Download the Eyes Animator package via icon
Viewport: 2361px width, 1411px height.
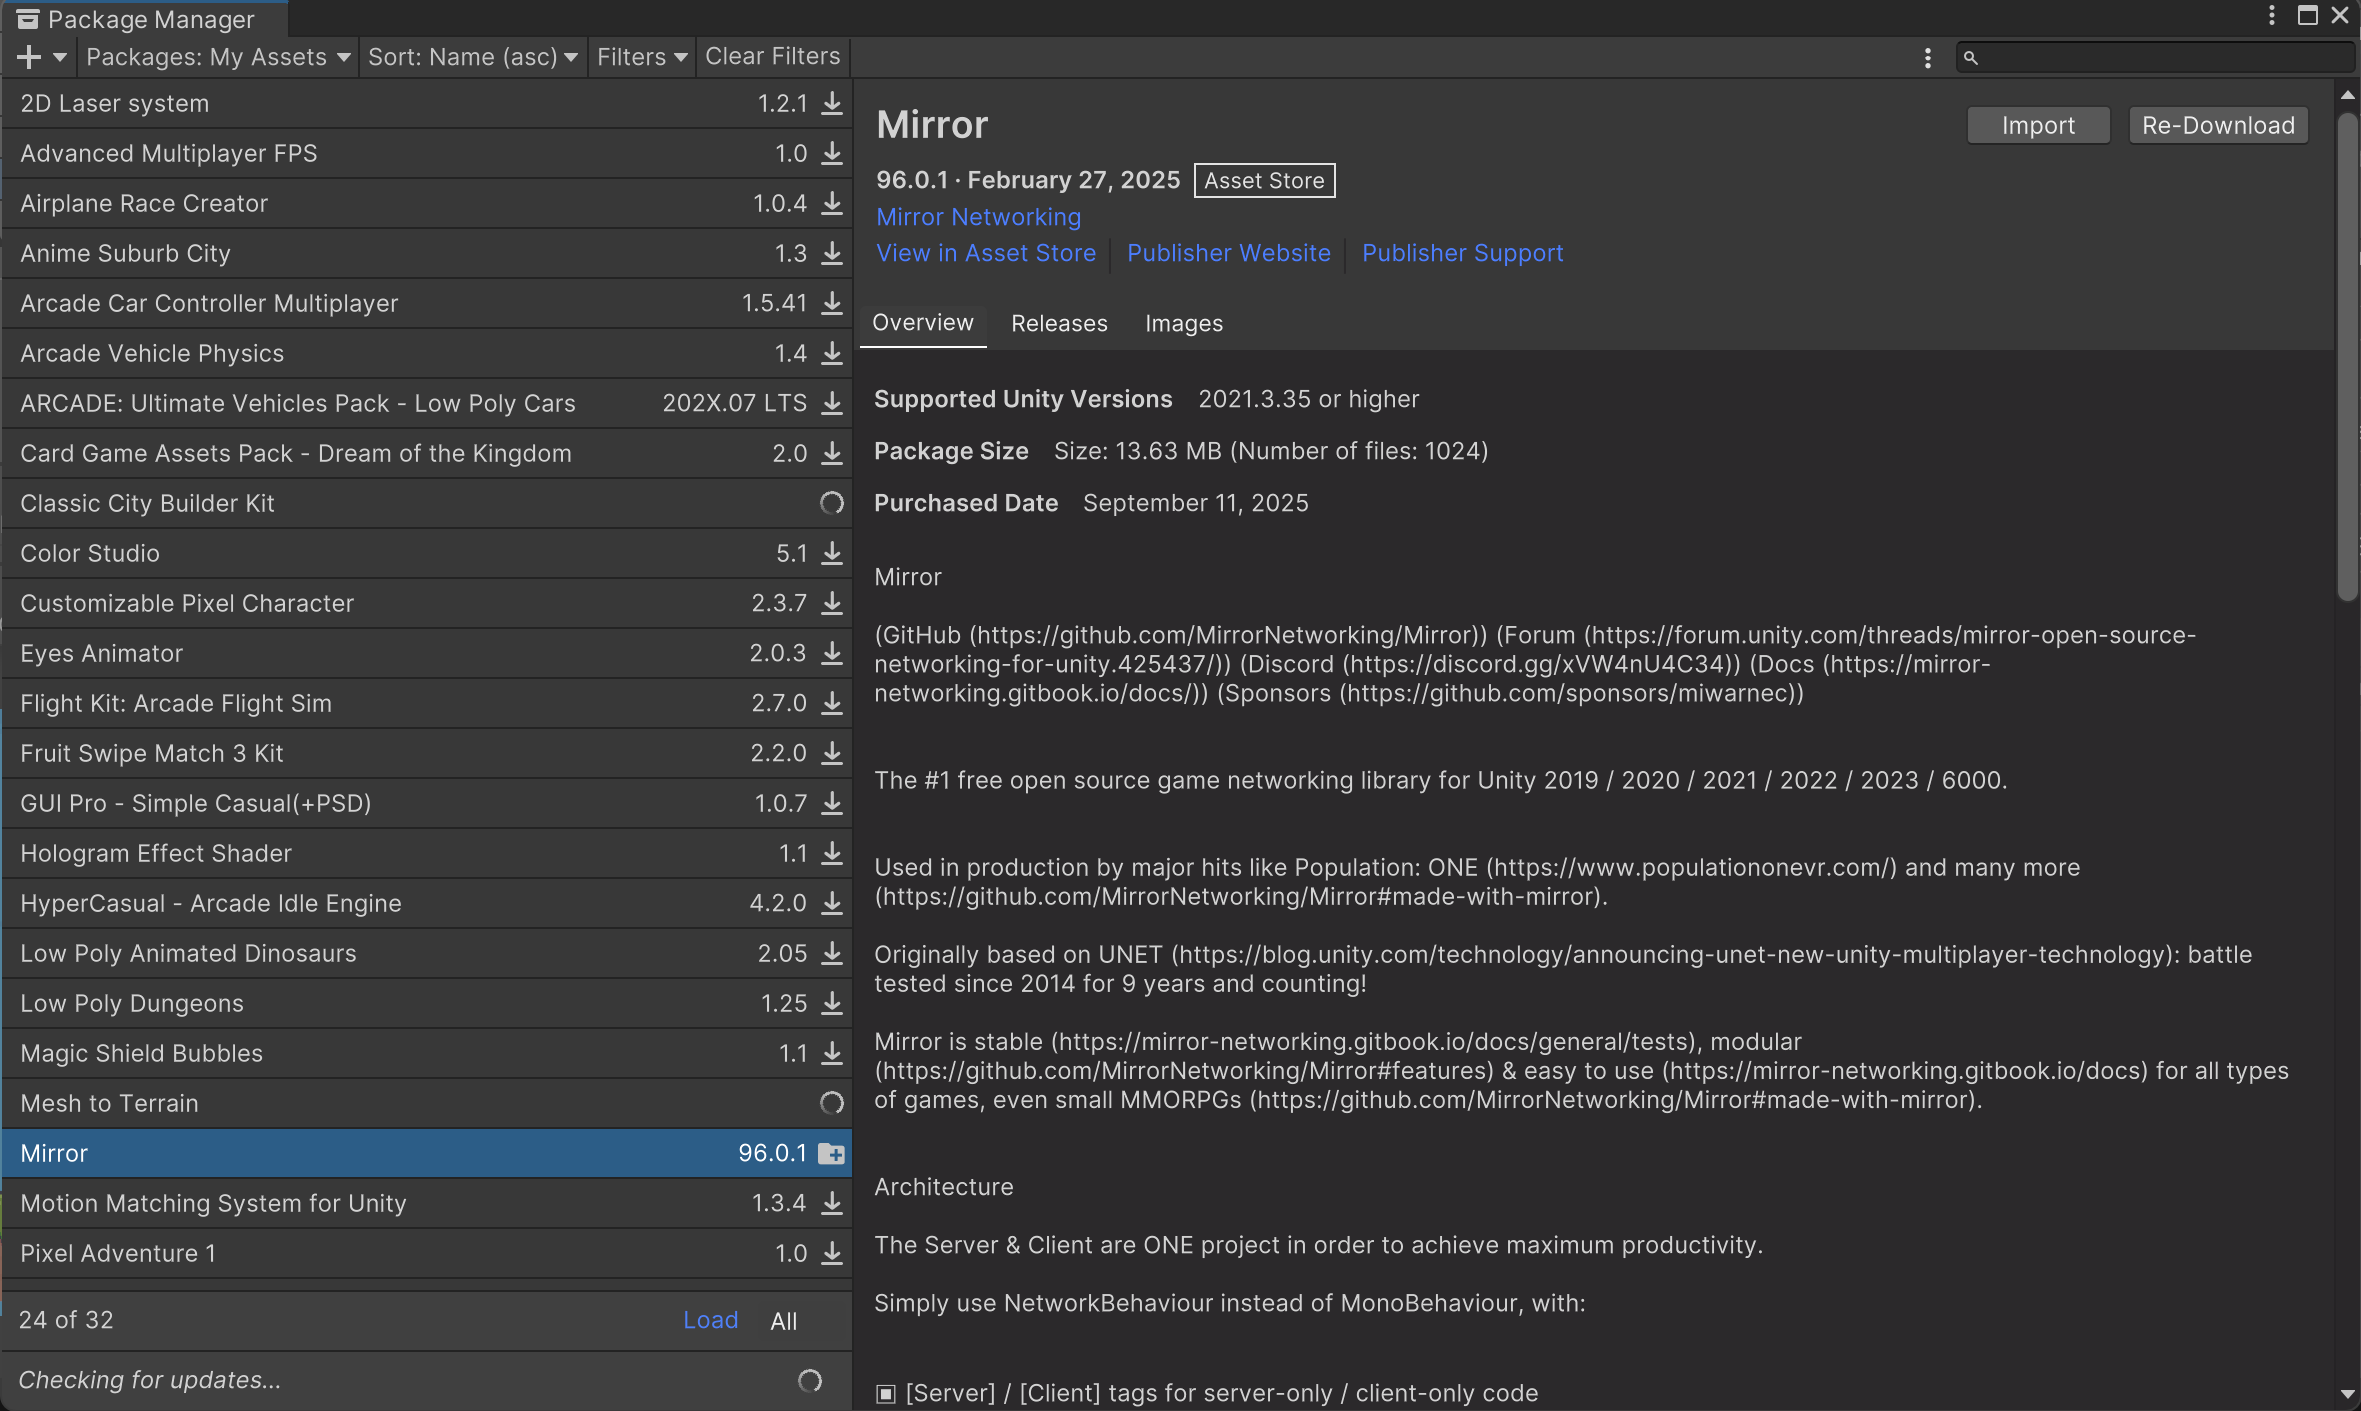pos(831,654)
